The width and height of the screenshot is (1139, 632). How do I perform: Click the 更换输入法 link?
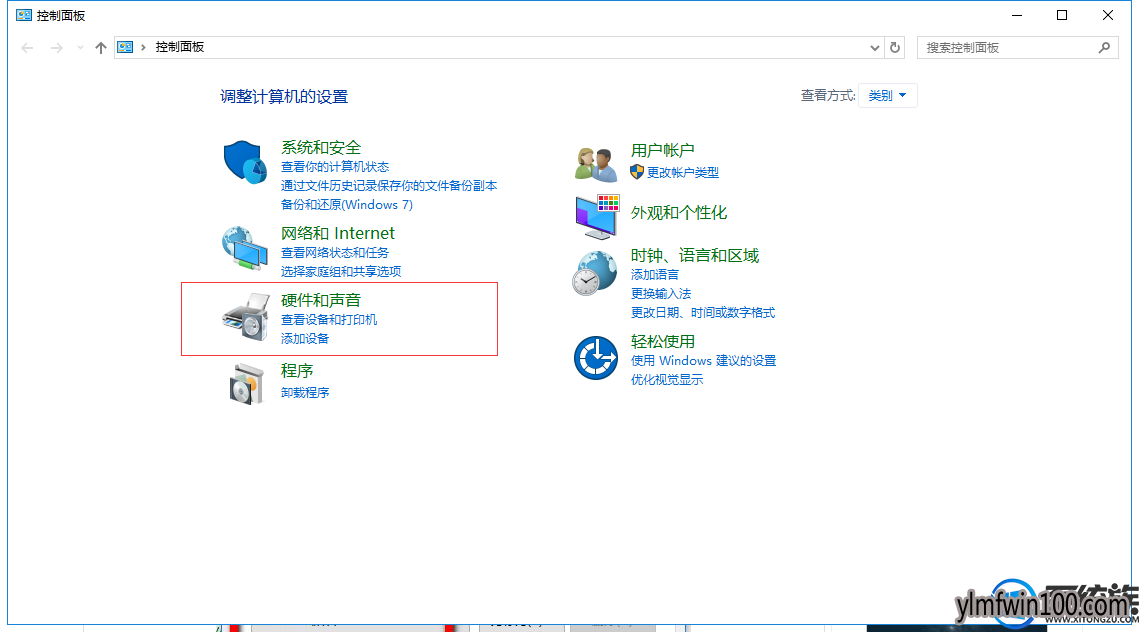[661, 293]
